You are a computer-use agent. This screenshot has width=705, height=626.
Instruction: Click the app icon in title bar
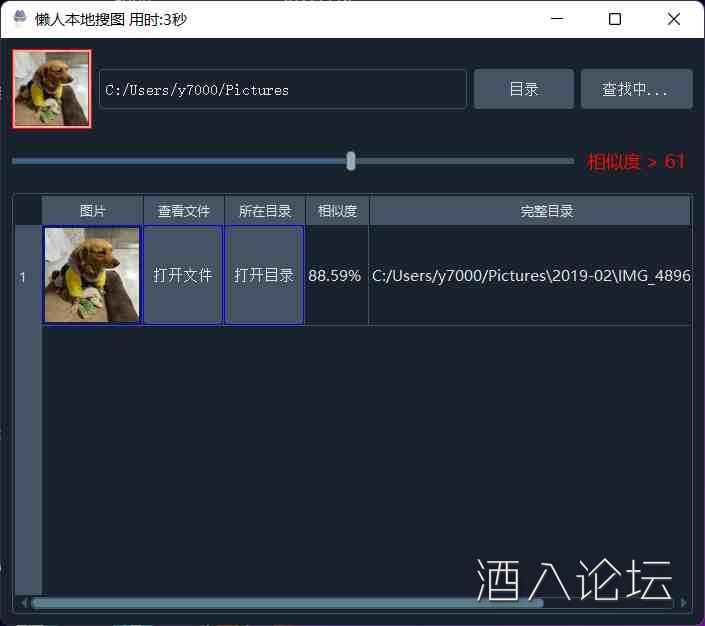19,18
